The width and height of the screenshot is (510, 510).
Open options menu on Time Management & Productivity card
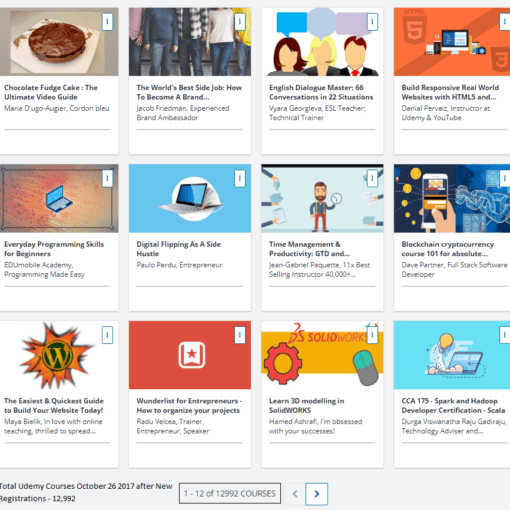point(372,178)
